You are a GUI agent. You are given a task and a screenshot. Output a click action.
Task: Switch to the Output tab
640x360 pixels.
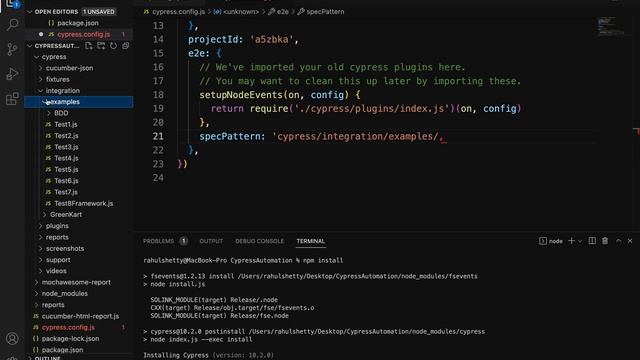point(211,241)
